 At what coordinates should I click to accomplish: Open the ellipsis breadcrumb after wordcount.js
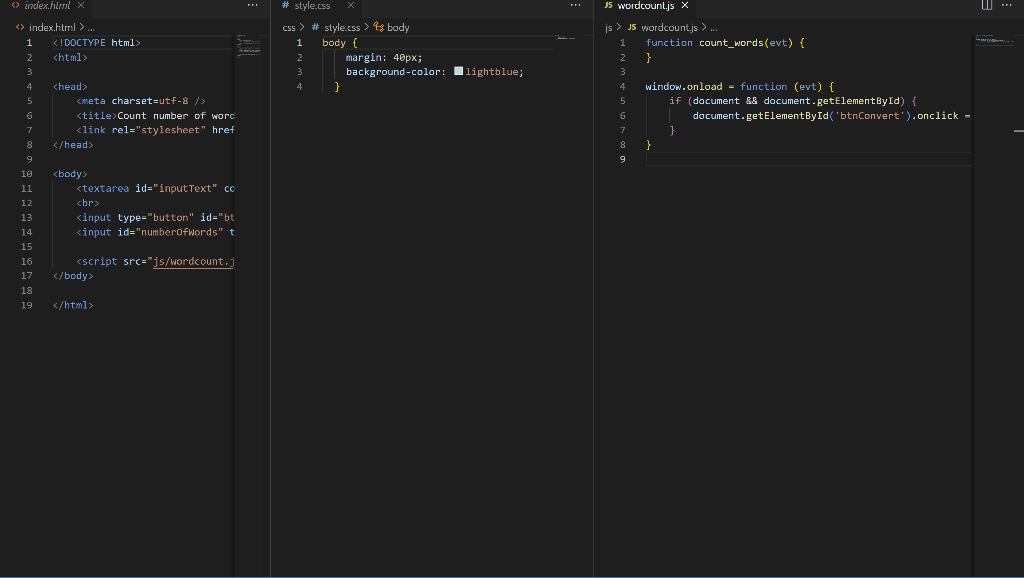point(714,27)
